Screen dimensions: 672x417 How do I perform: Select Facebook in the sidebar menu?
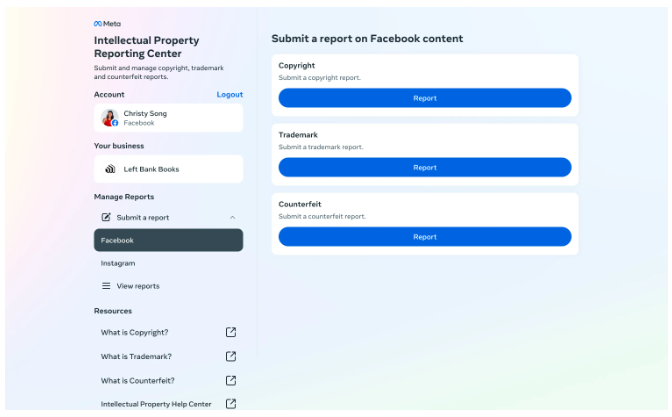point(168,240)
